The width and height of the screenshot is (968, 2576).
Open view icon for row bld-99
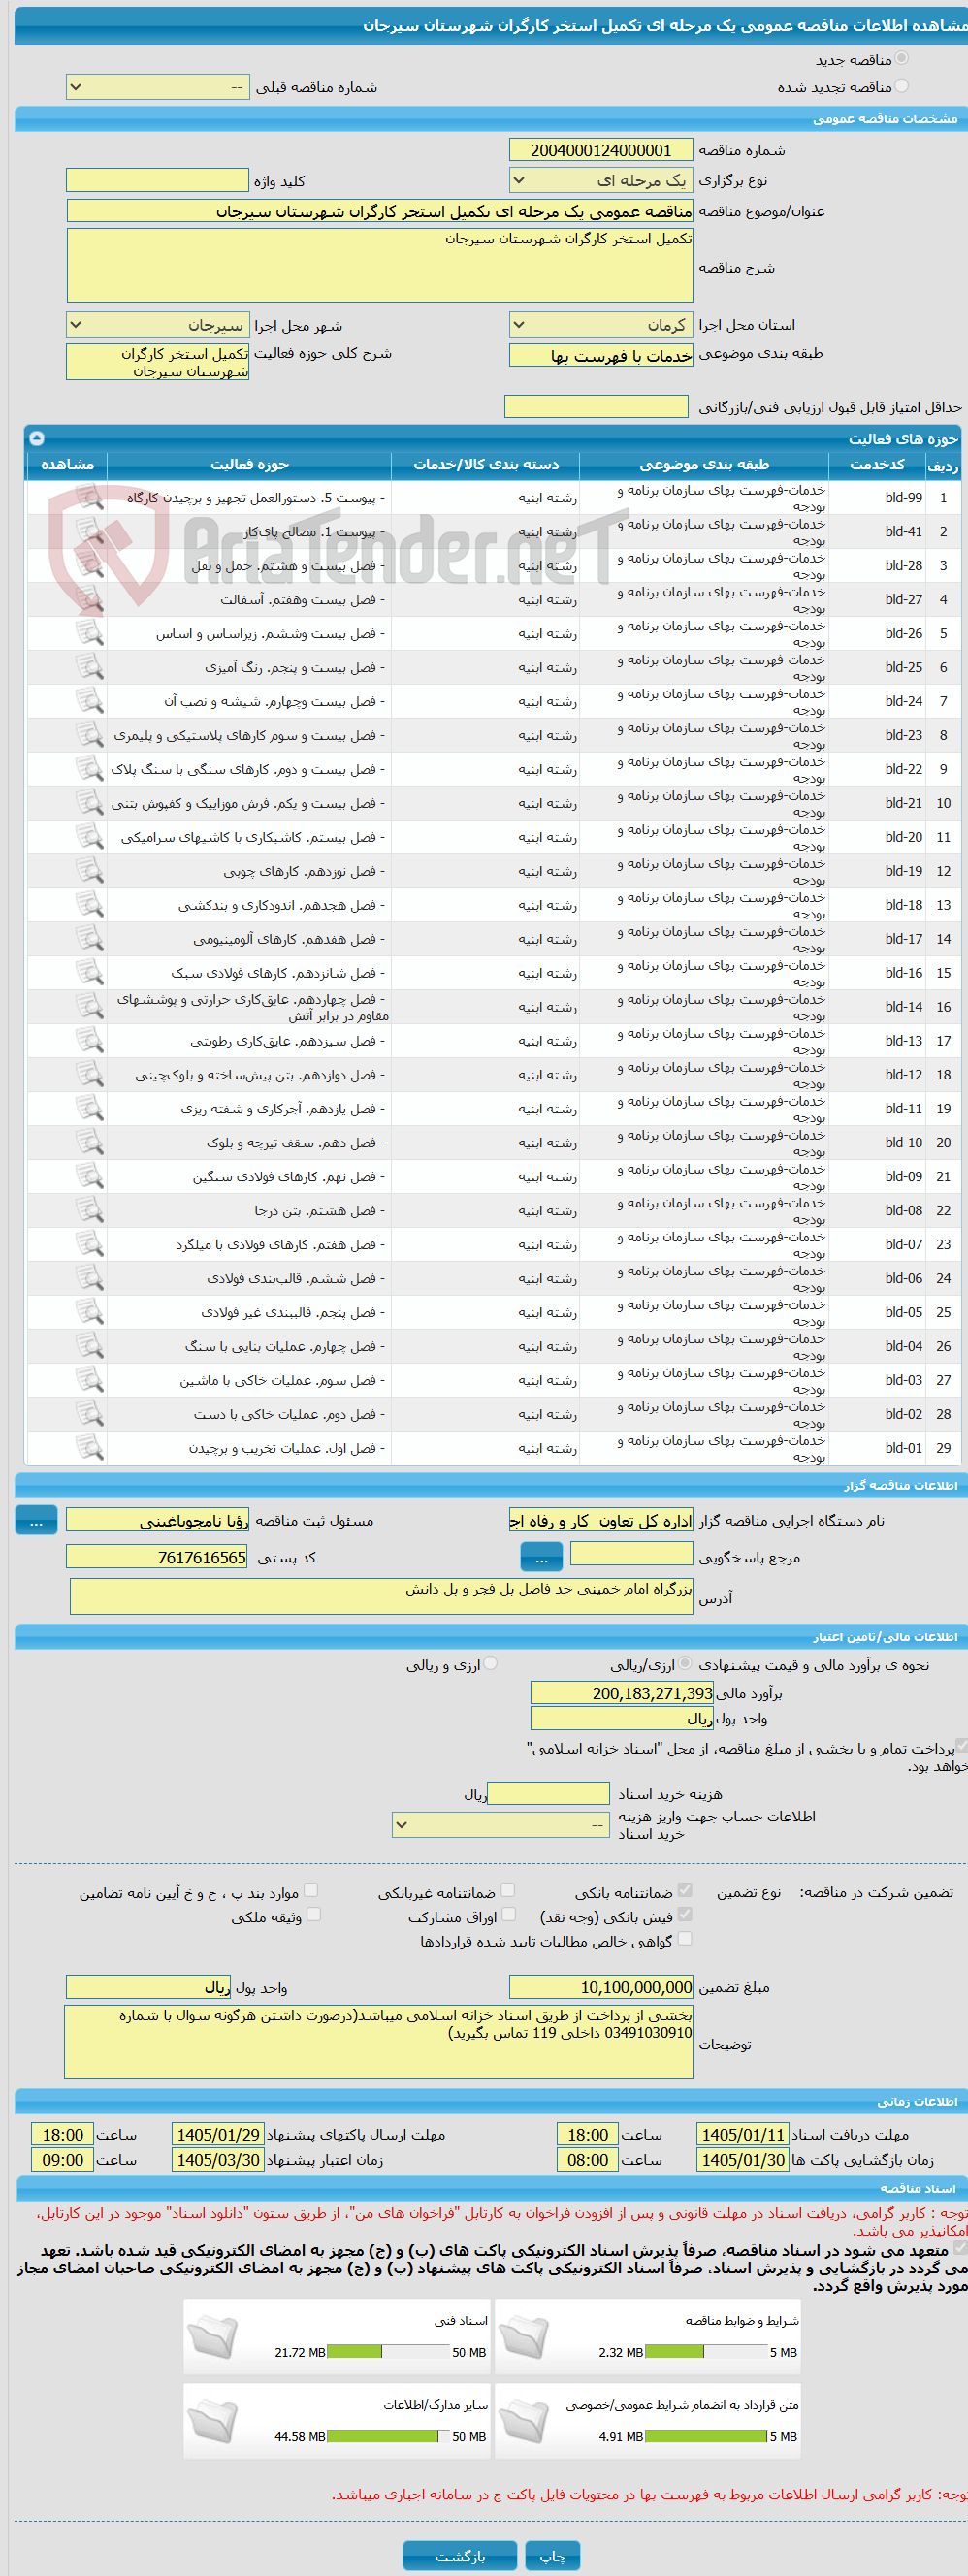point(90,497)
